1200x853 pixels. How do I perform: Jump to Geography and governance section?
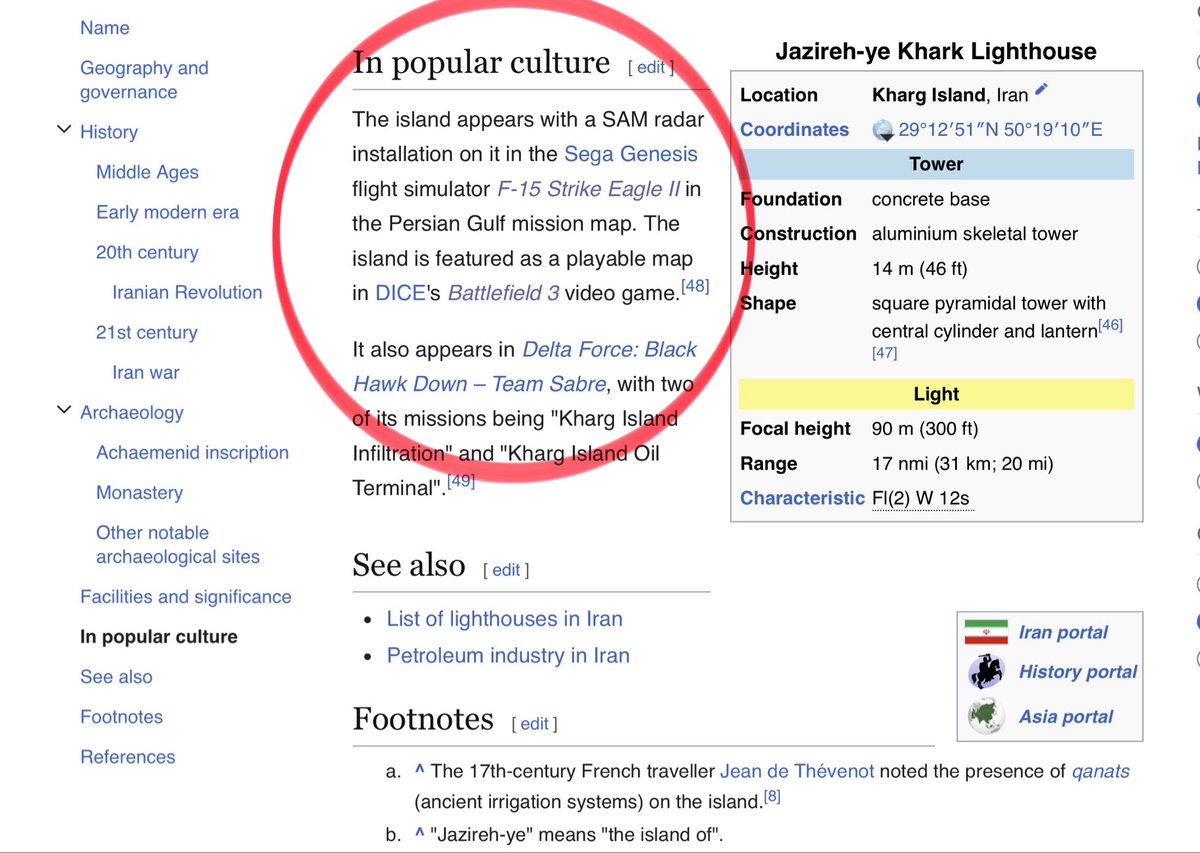point(144,80)
